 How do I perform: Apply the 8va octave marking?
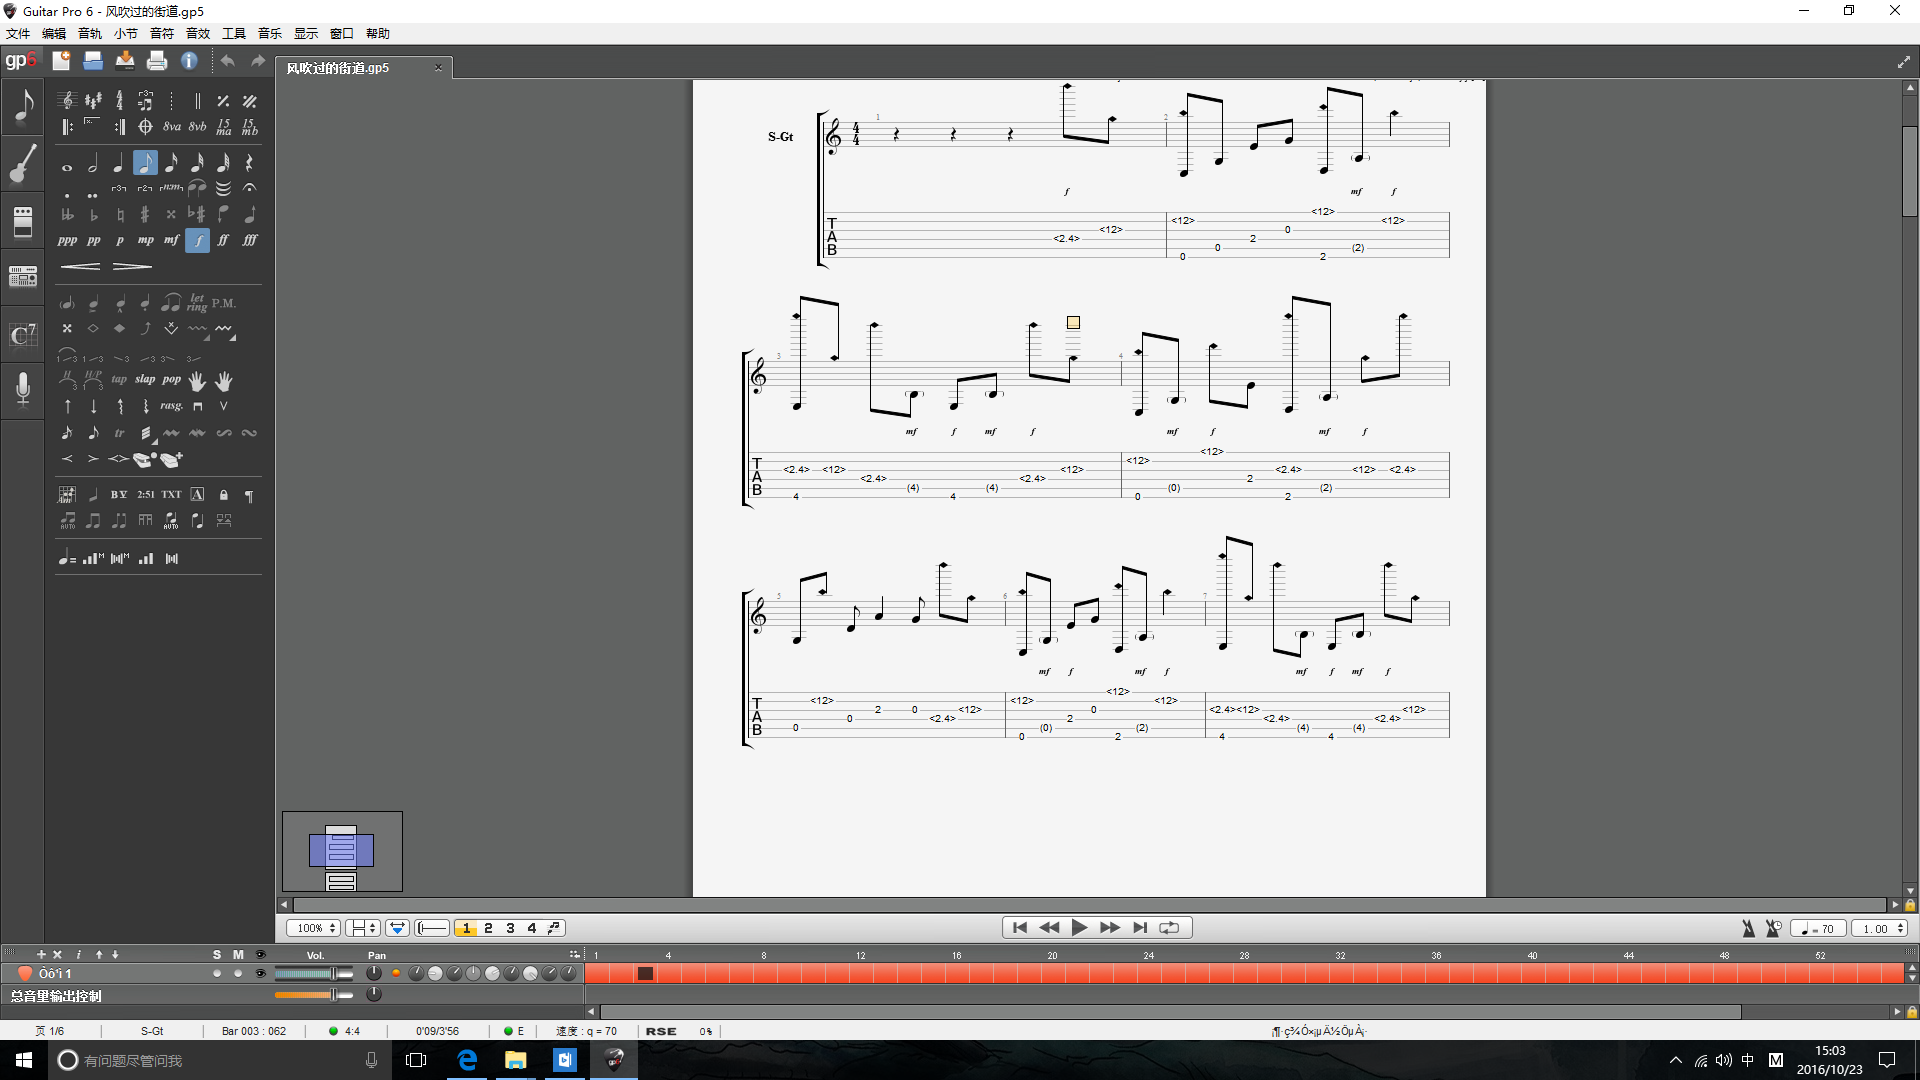click(x=172, y=127)
